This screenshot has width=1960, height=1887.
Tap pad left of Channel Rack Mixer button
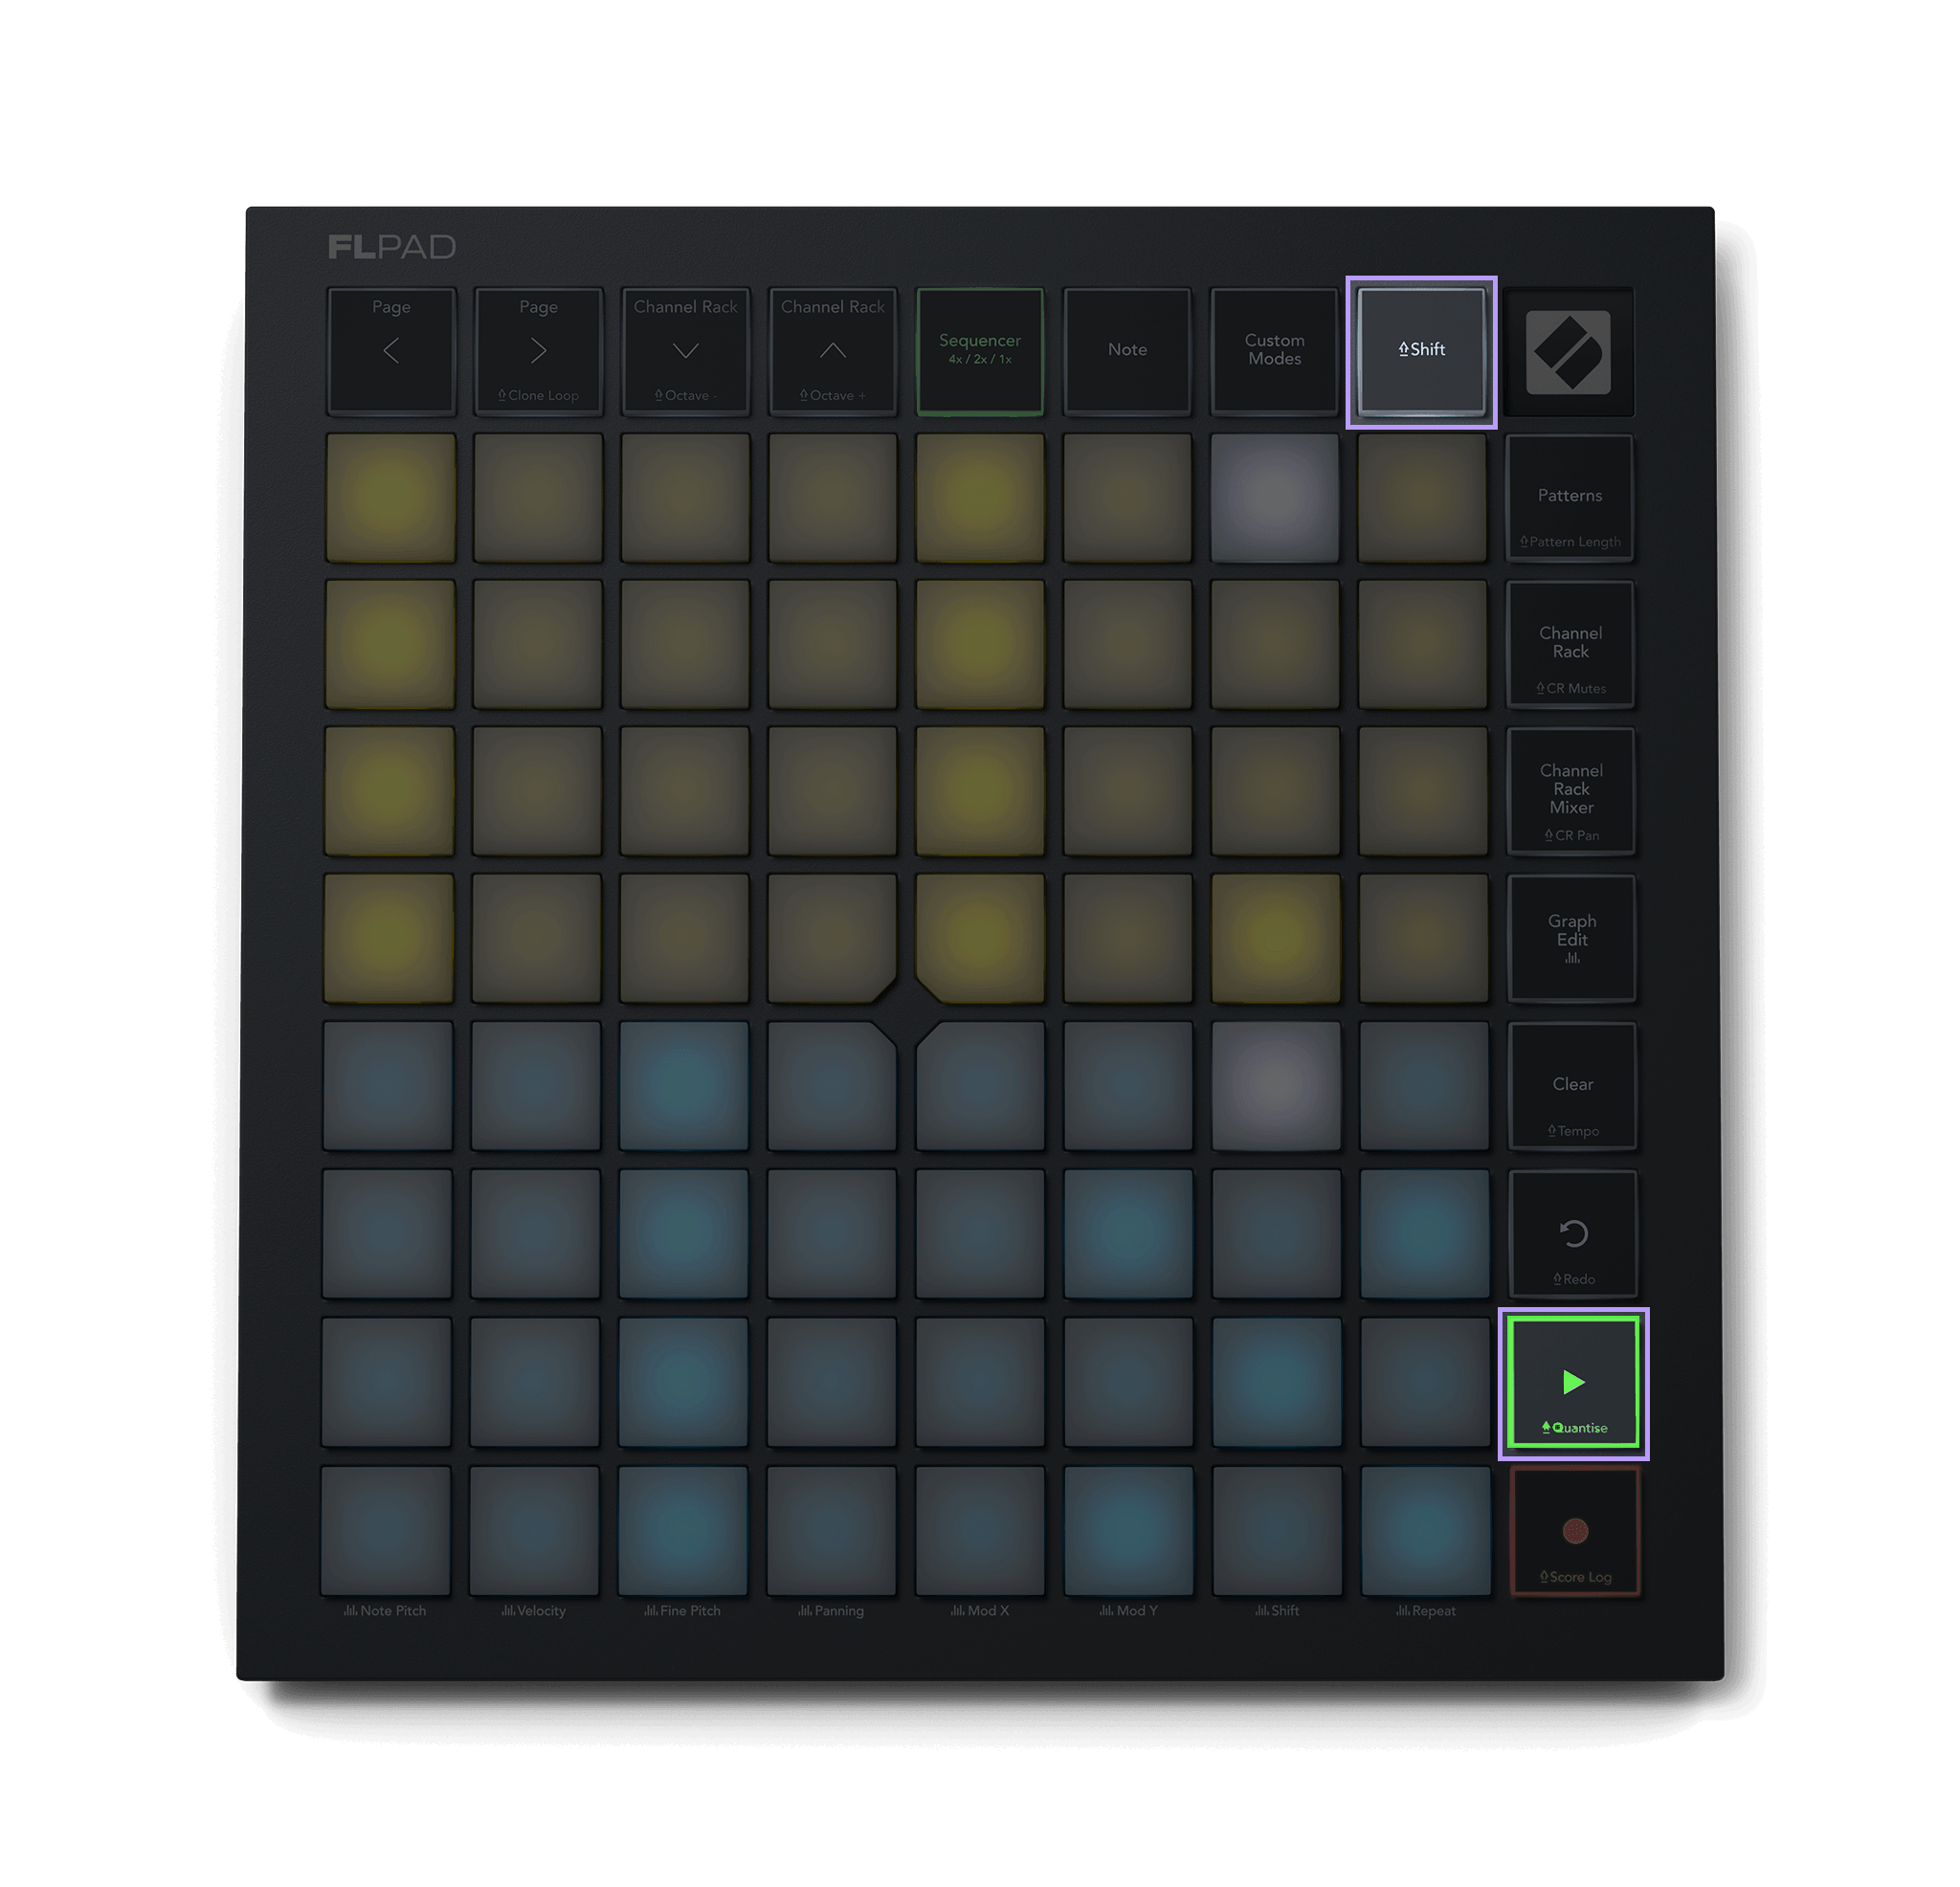tap(1423, 791)
